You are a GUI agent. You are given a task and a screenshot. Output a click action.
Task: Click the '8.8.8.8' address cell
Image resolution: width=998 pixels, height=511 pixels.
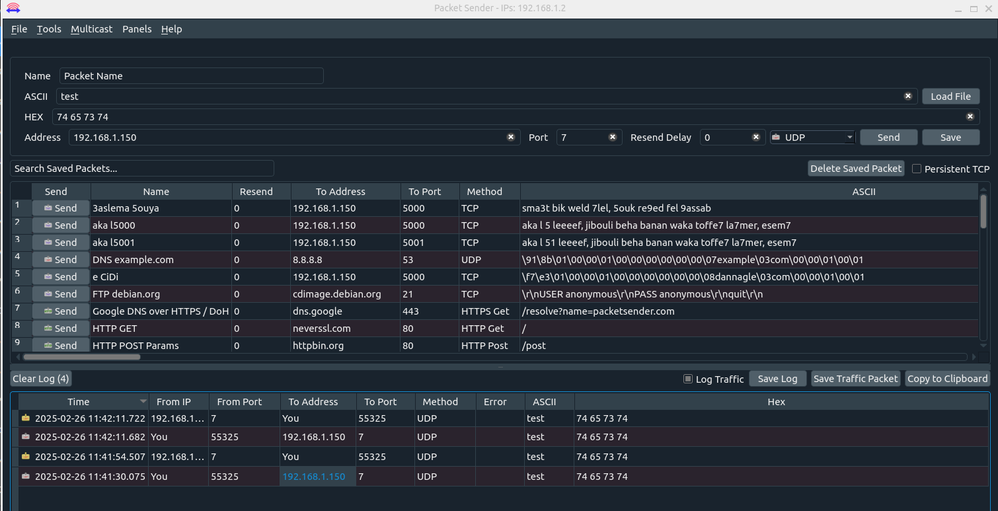pos(346,260)
